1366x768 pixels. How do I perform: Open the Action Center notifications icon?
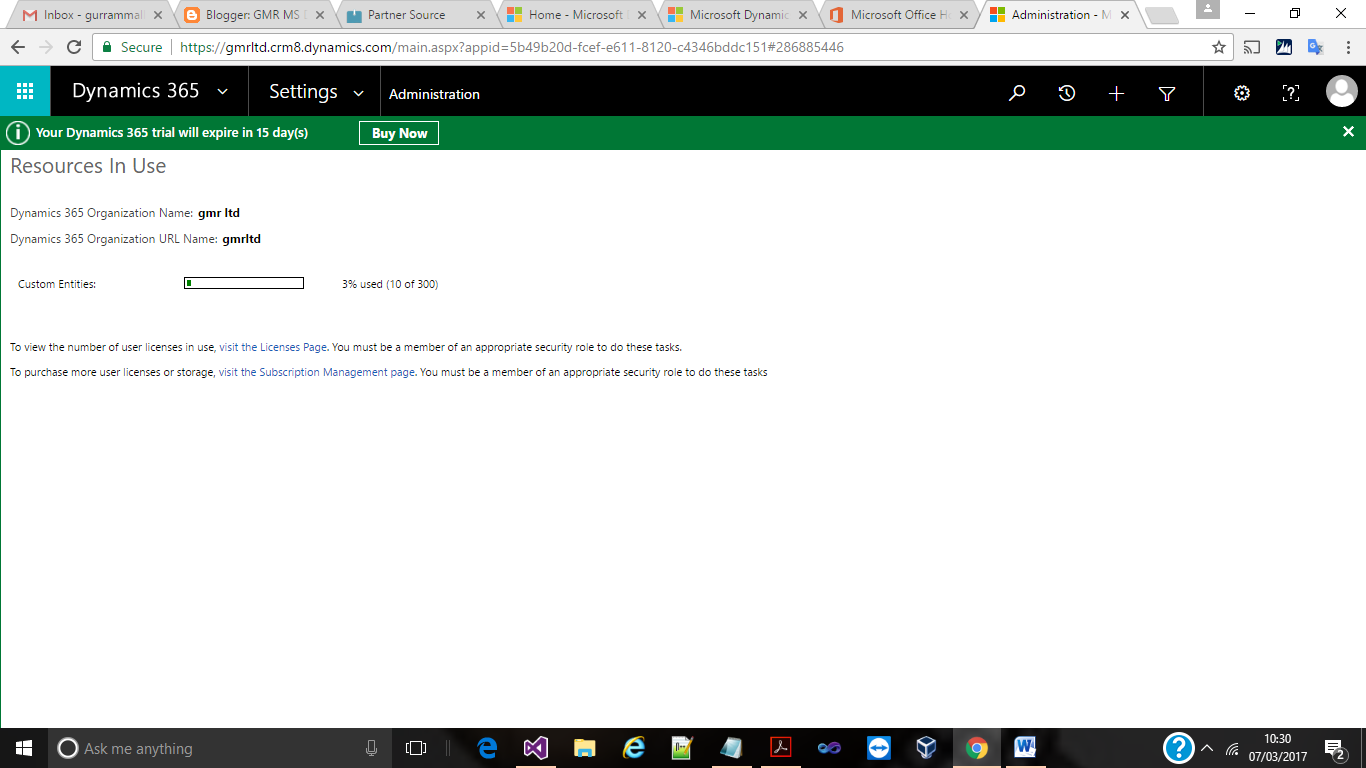1334,748
